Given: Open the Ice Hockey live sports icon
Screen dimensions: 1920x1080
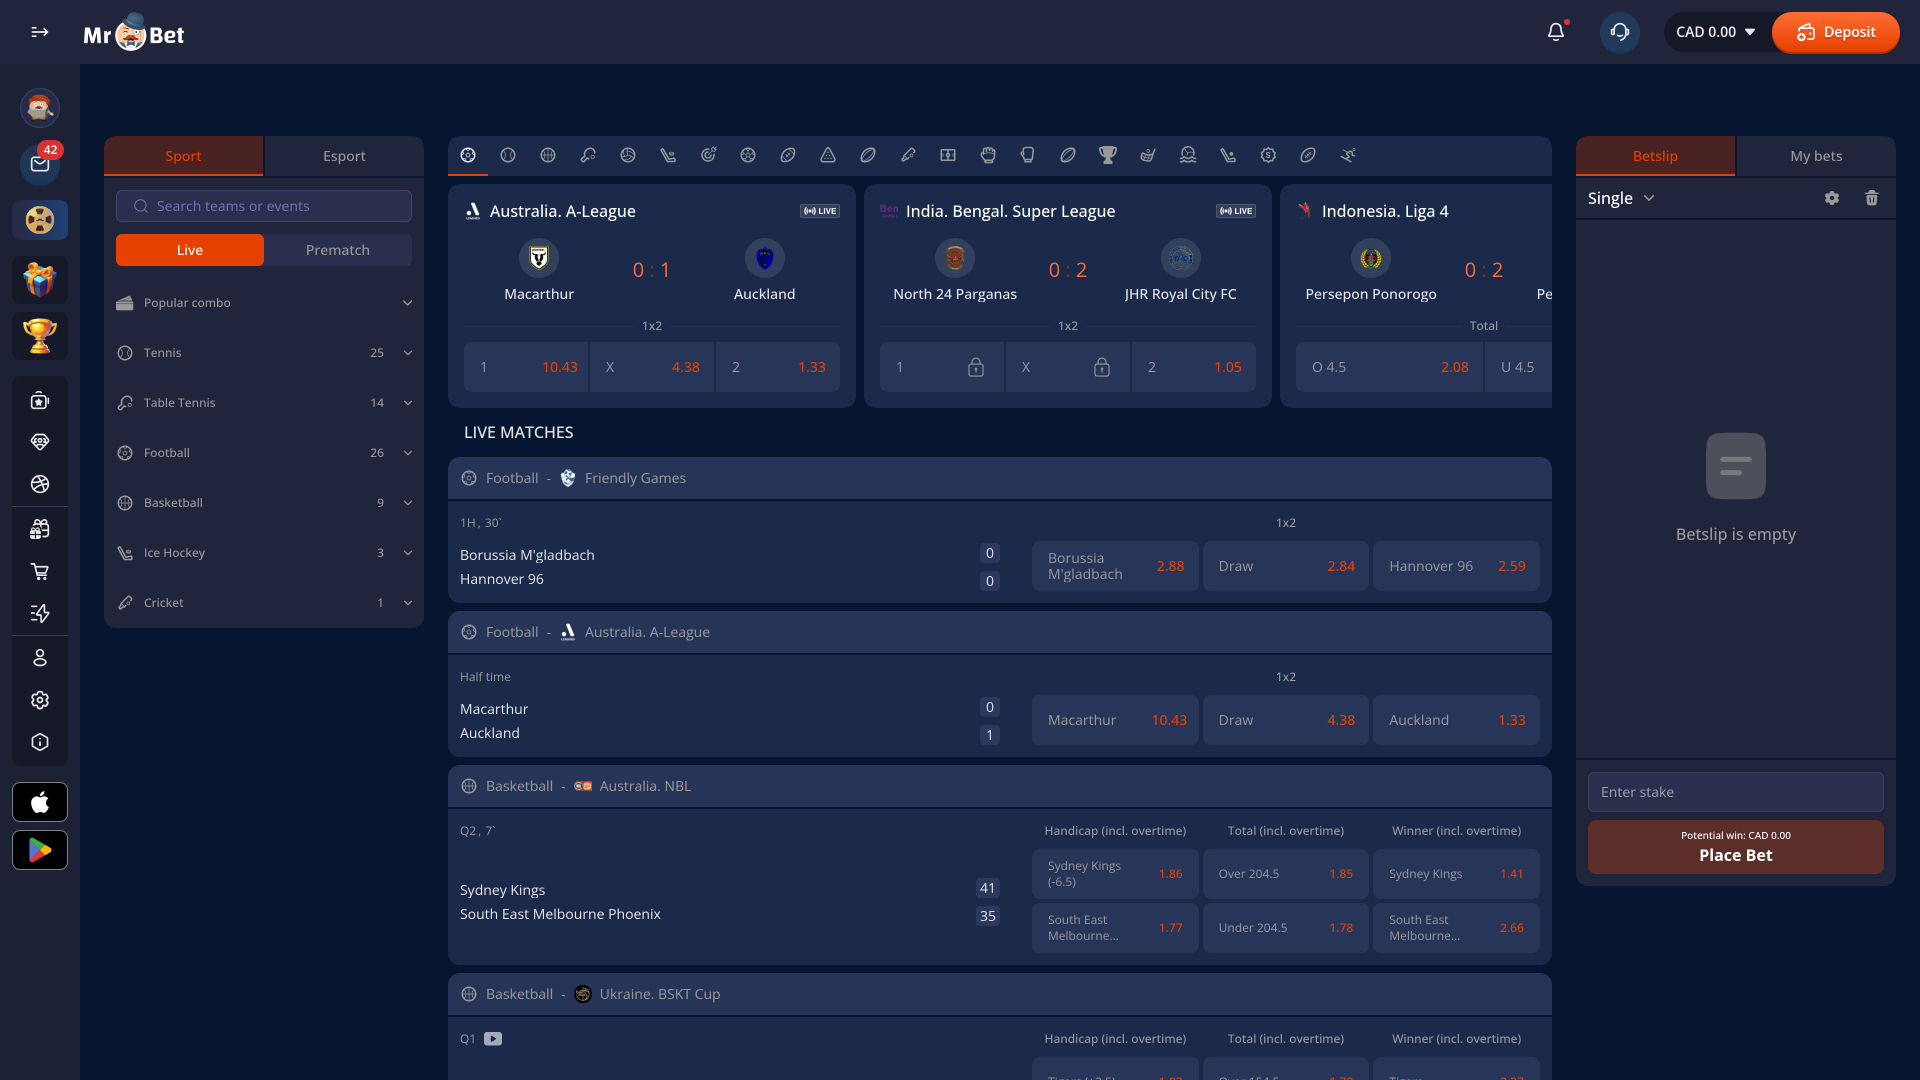Looking at the screenshot, I should tap(667, 156).
